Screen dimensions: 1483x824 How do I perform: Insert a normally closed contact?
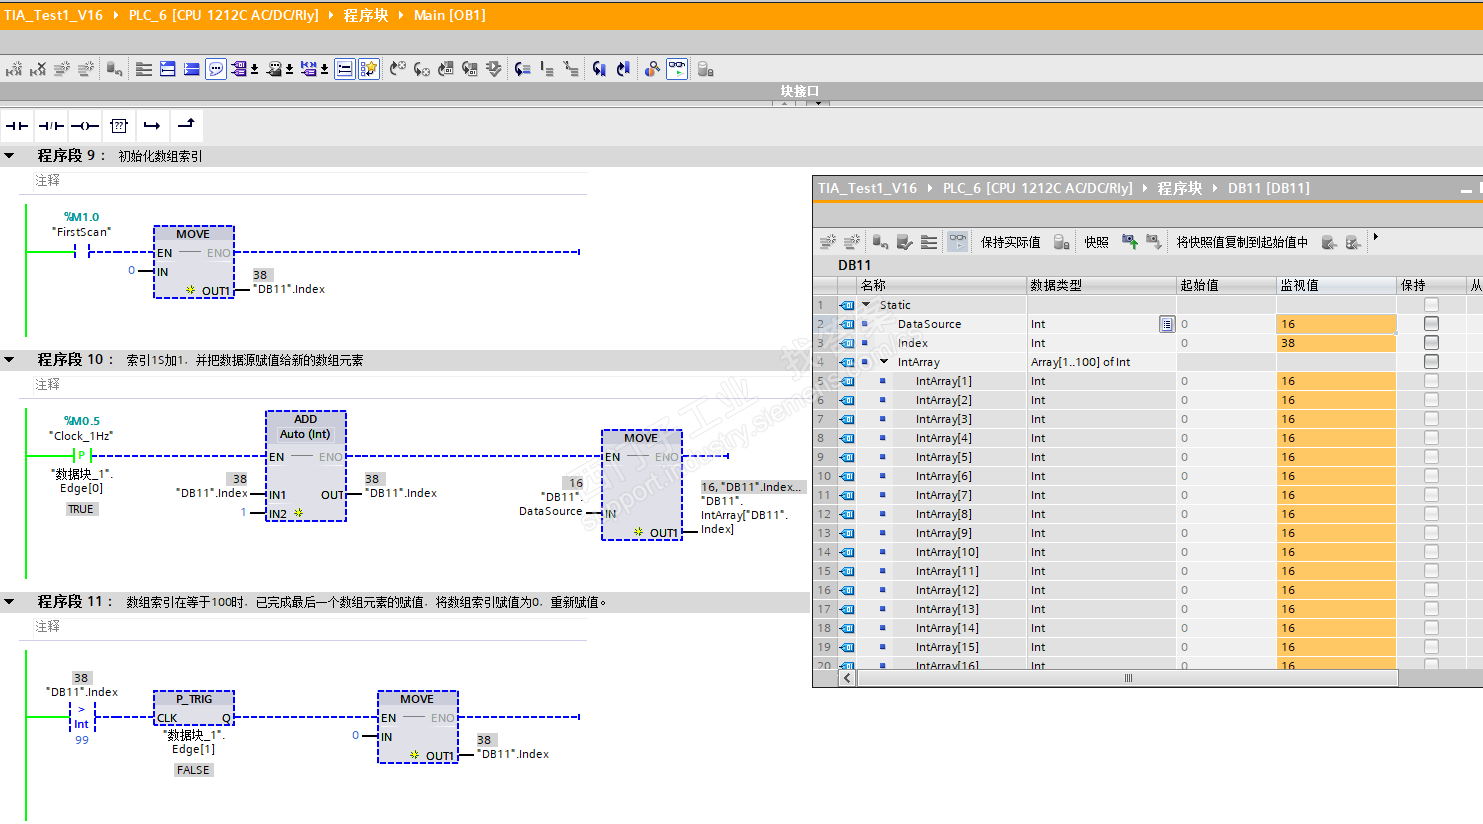(x=51, y=126)
